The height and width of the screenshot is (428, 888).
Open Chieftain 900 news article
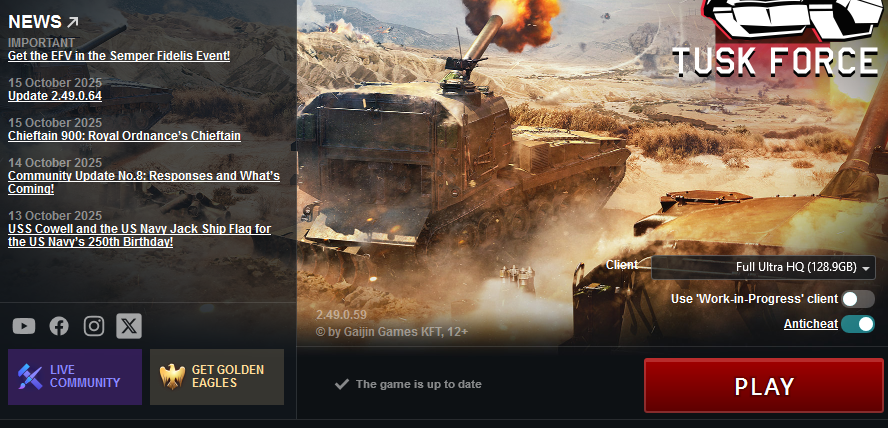124,136
